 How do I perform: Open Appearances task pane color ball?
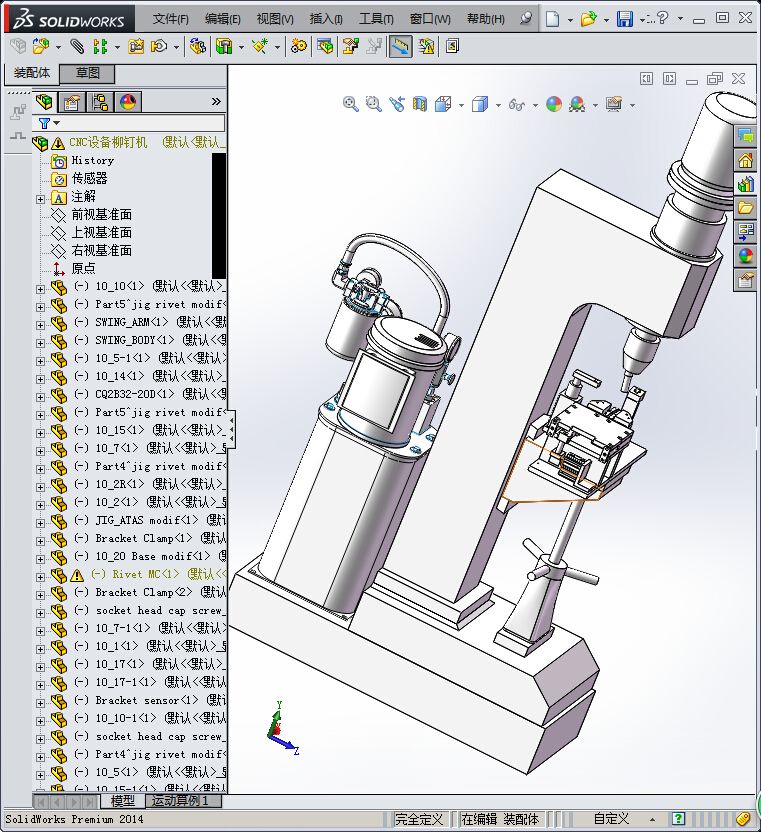[x=746, y=256]
